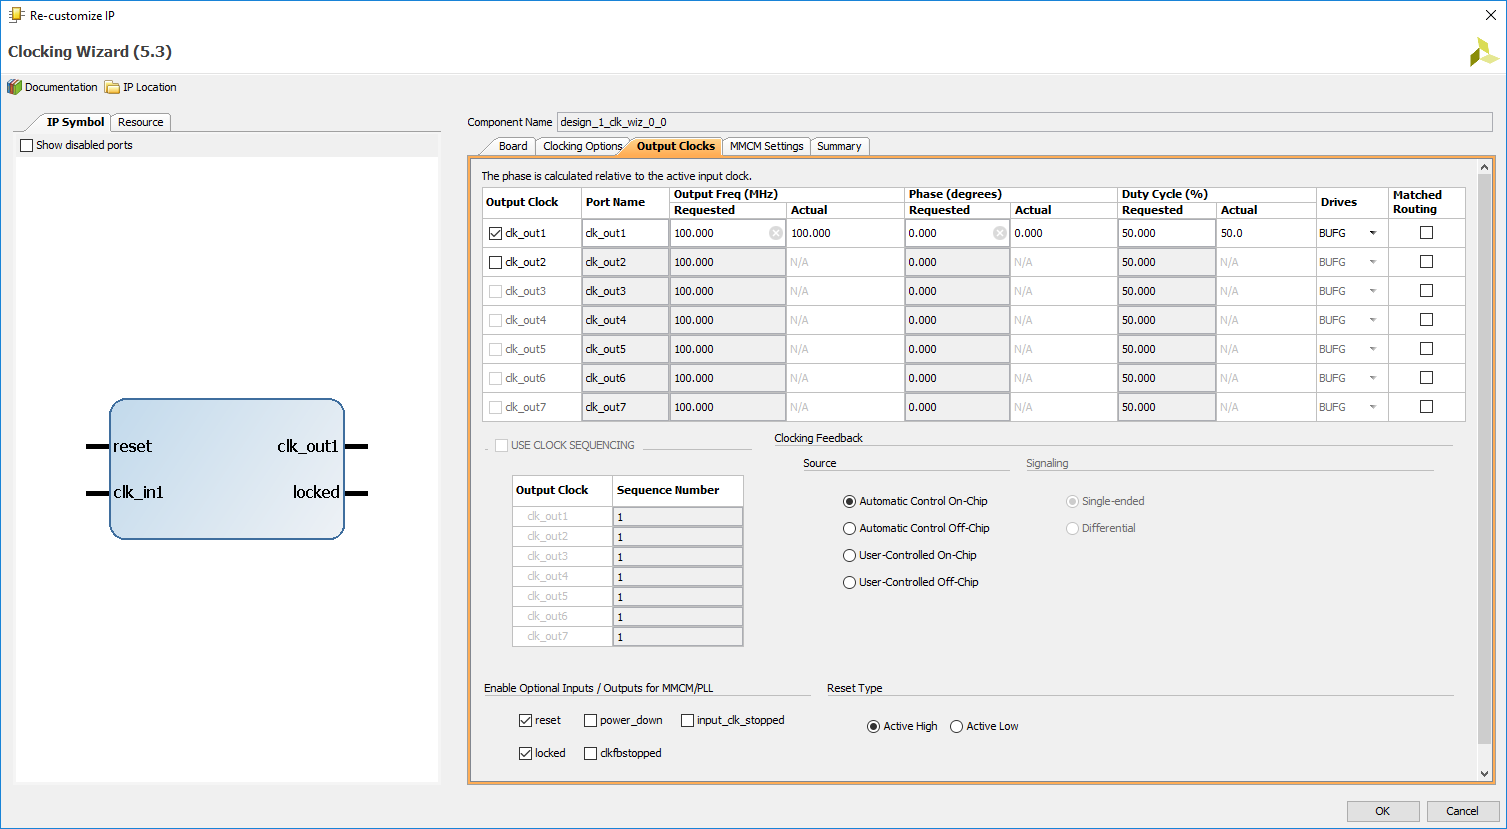Clear the clk_out1 requested frequency field

[x=776, y=233]
